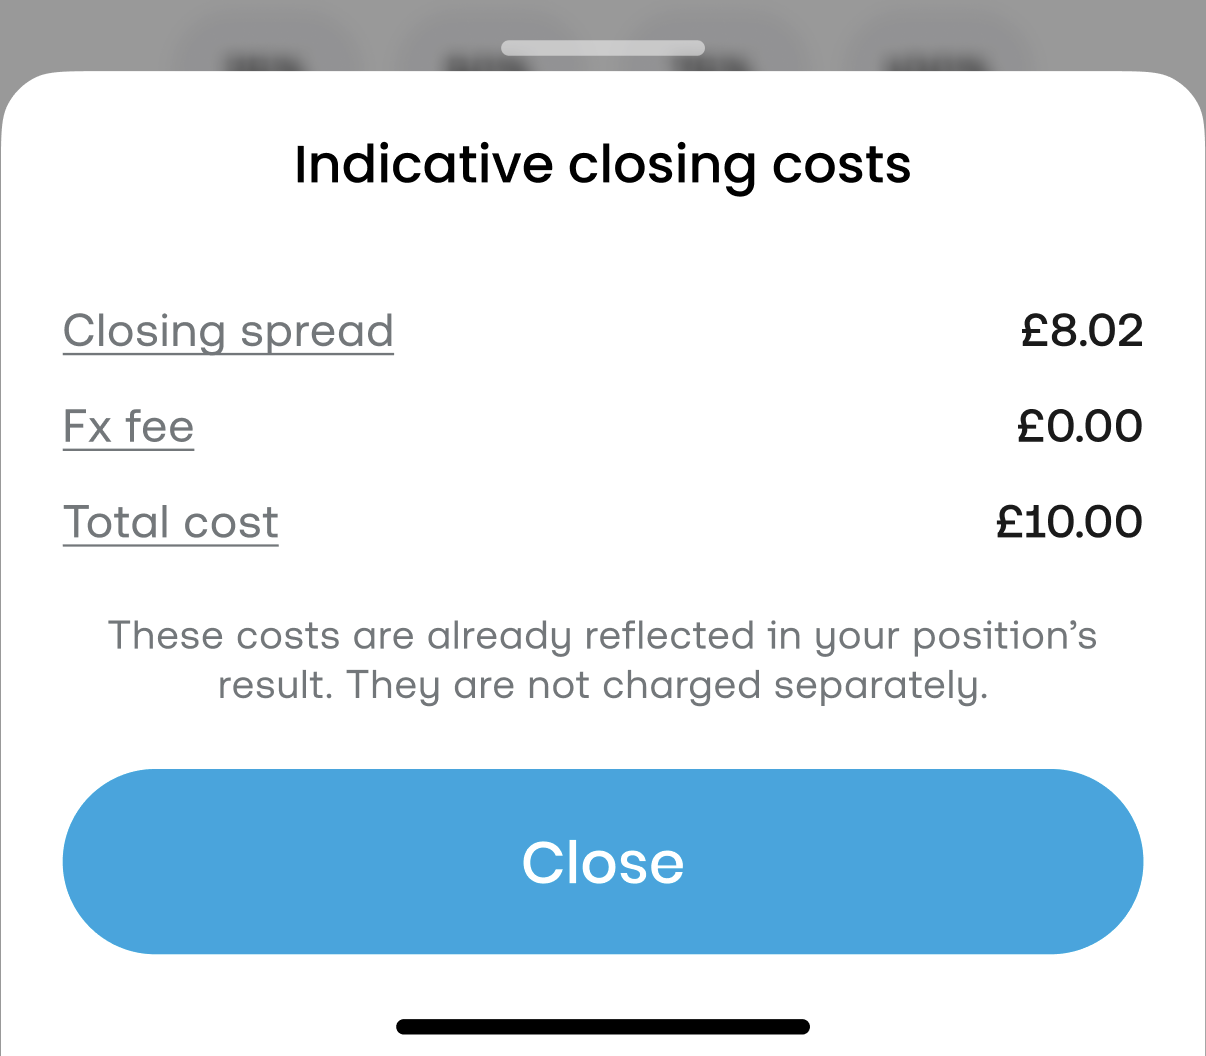Click the £10.00 total cost amount
Viewport: 1206px width, 1056px height.
pos(1069,523)
